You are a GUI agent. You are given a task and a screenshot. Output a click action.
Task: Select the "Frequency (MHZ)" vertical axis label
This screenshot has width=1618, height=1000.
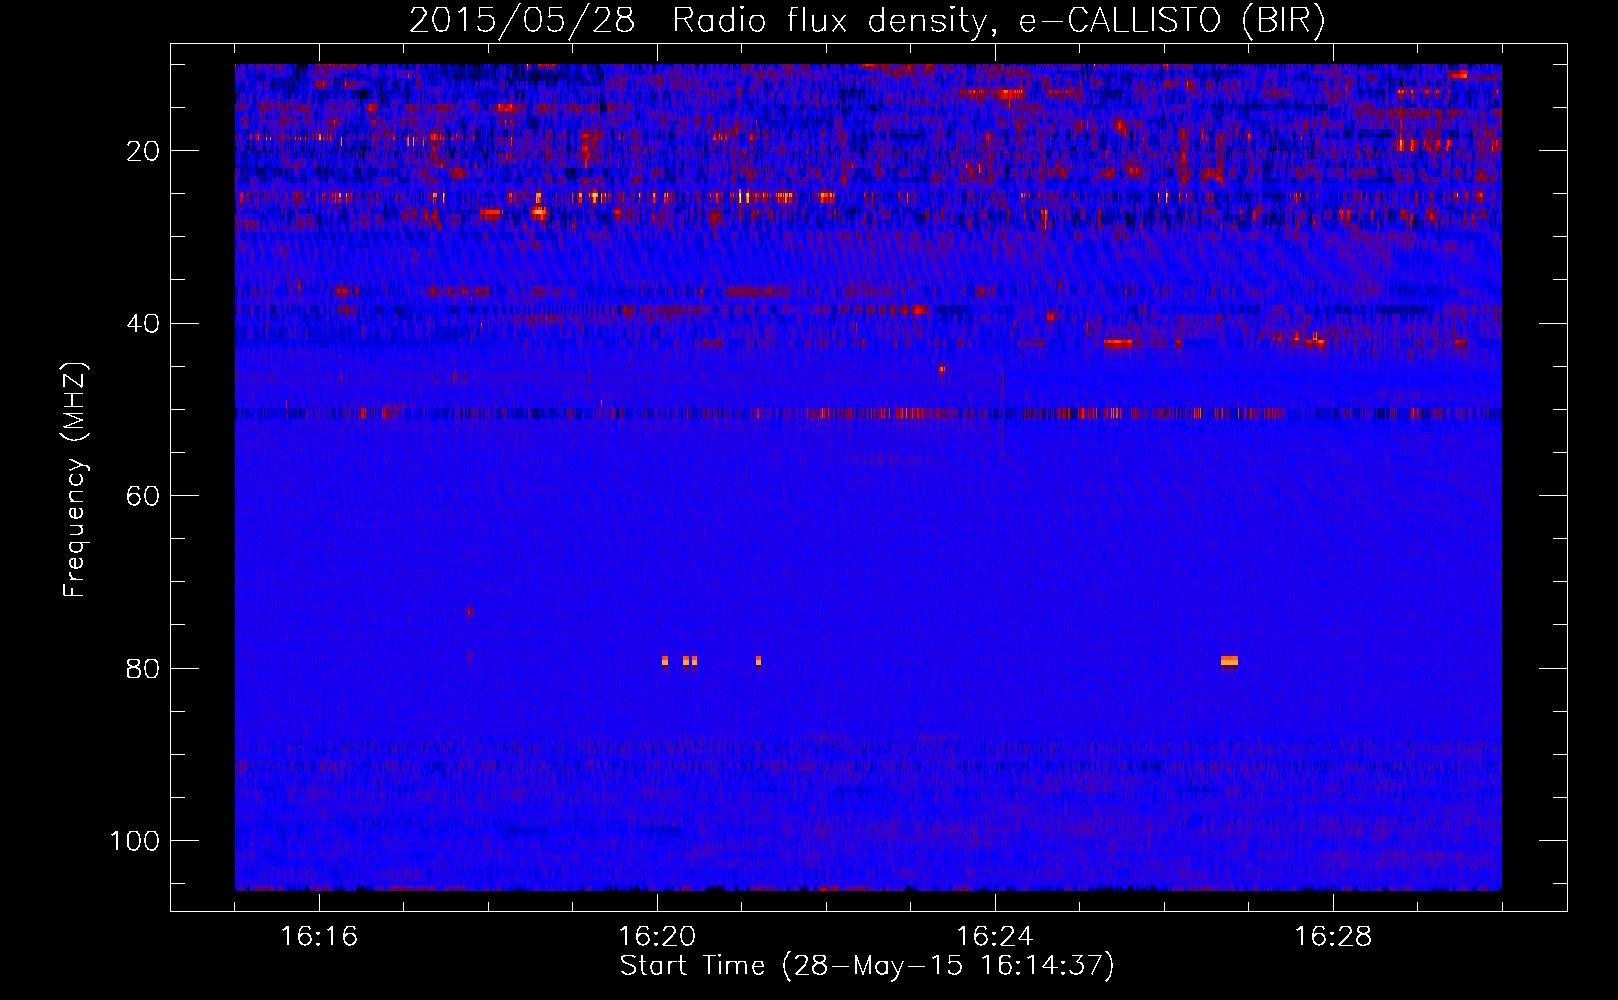[75, 480]
